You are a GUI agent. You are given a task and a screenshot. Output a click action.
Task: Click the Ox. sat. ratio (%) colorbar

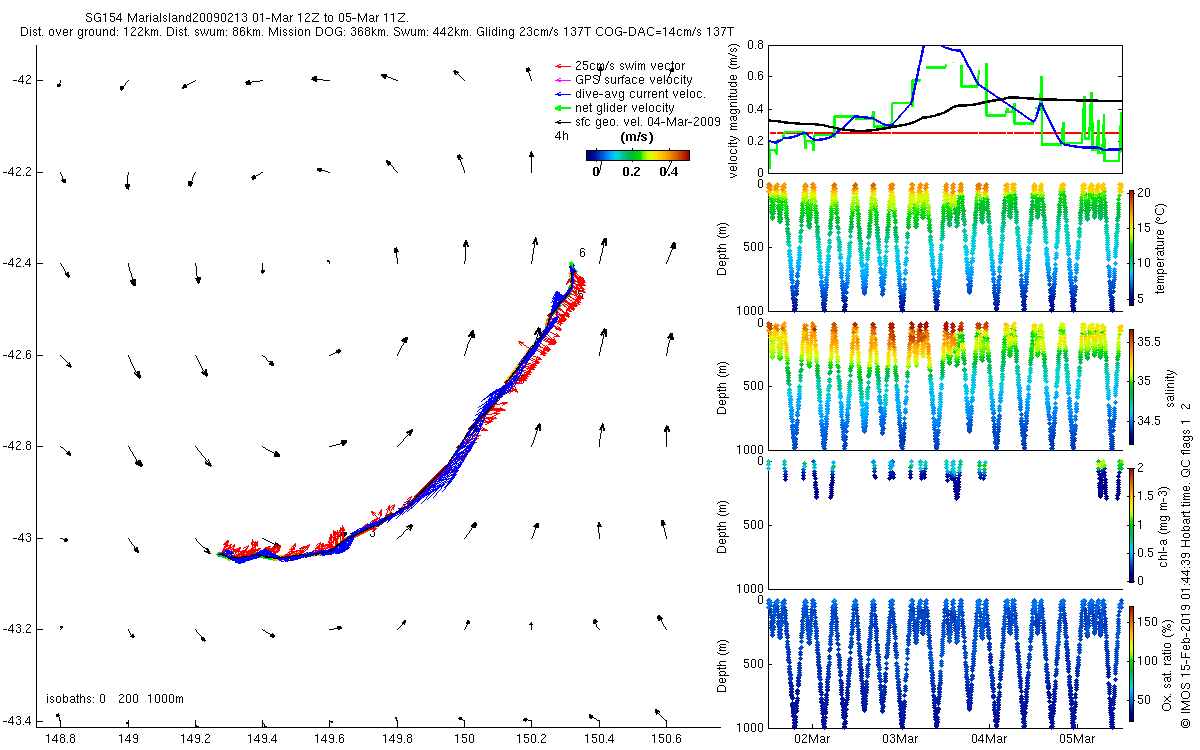click(1131, 662)
